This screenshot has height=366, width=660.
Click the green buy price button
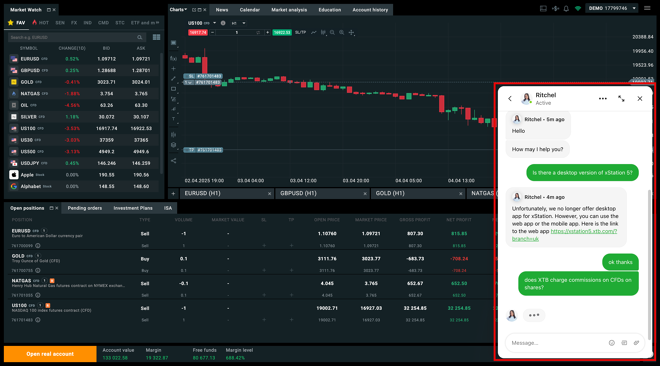282,32
